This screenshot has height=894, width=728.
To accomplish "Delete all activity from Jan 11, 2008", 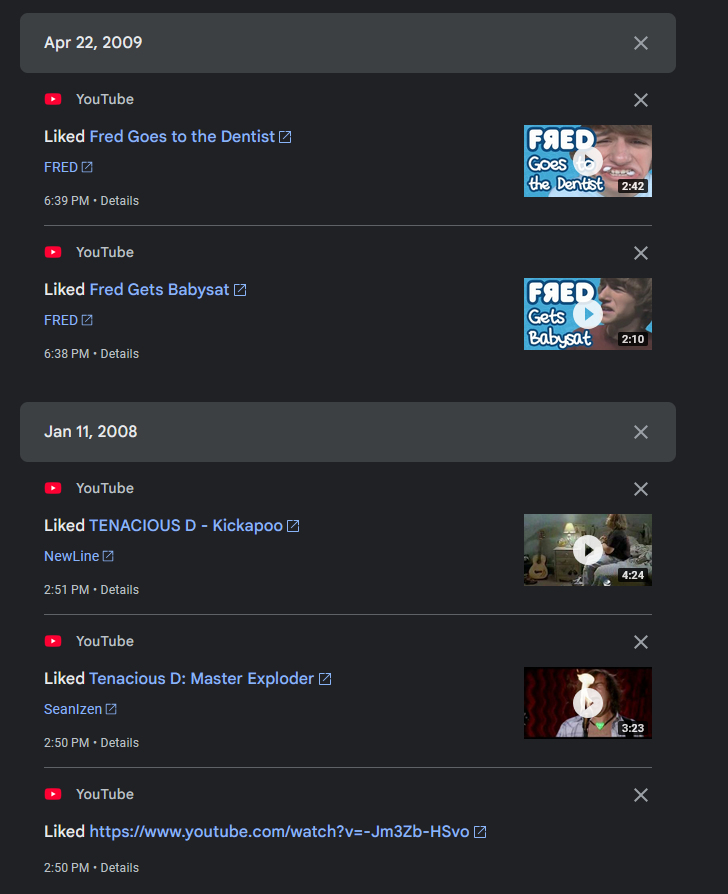I will pyautogui.click(x=641, y=432).
